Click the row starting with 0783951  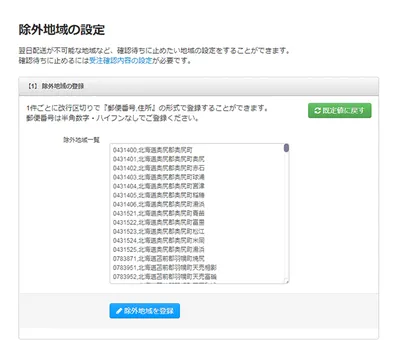pyautogui.click(x=165, y=267)
